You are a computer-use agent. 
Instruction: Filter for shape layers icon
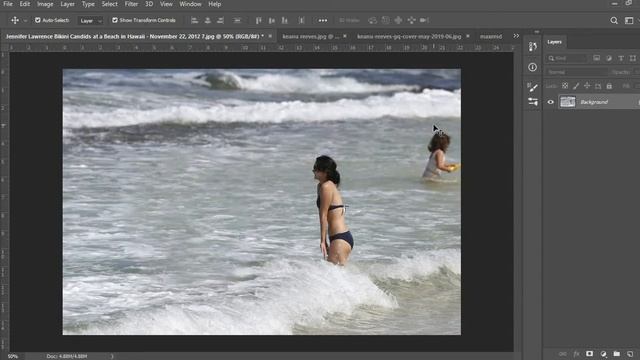coord(632,58)
